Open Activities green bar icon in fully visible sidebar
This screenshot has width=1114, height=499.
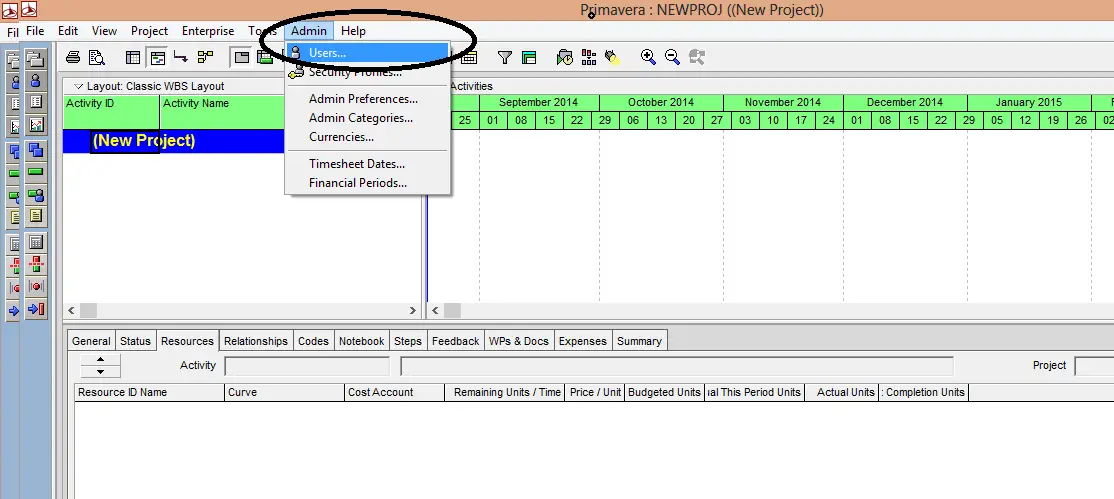(36, 172)
